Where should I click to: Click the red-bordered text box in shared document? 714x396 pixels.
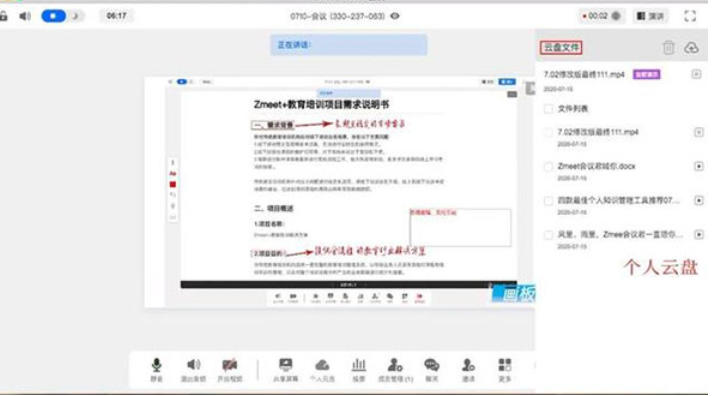click(460, 227)
